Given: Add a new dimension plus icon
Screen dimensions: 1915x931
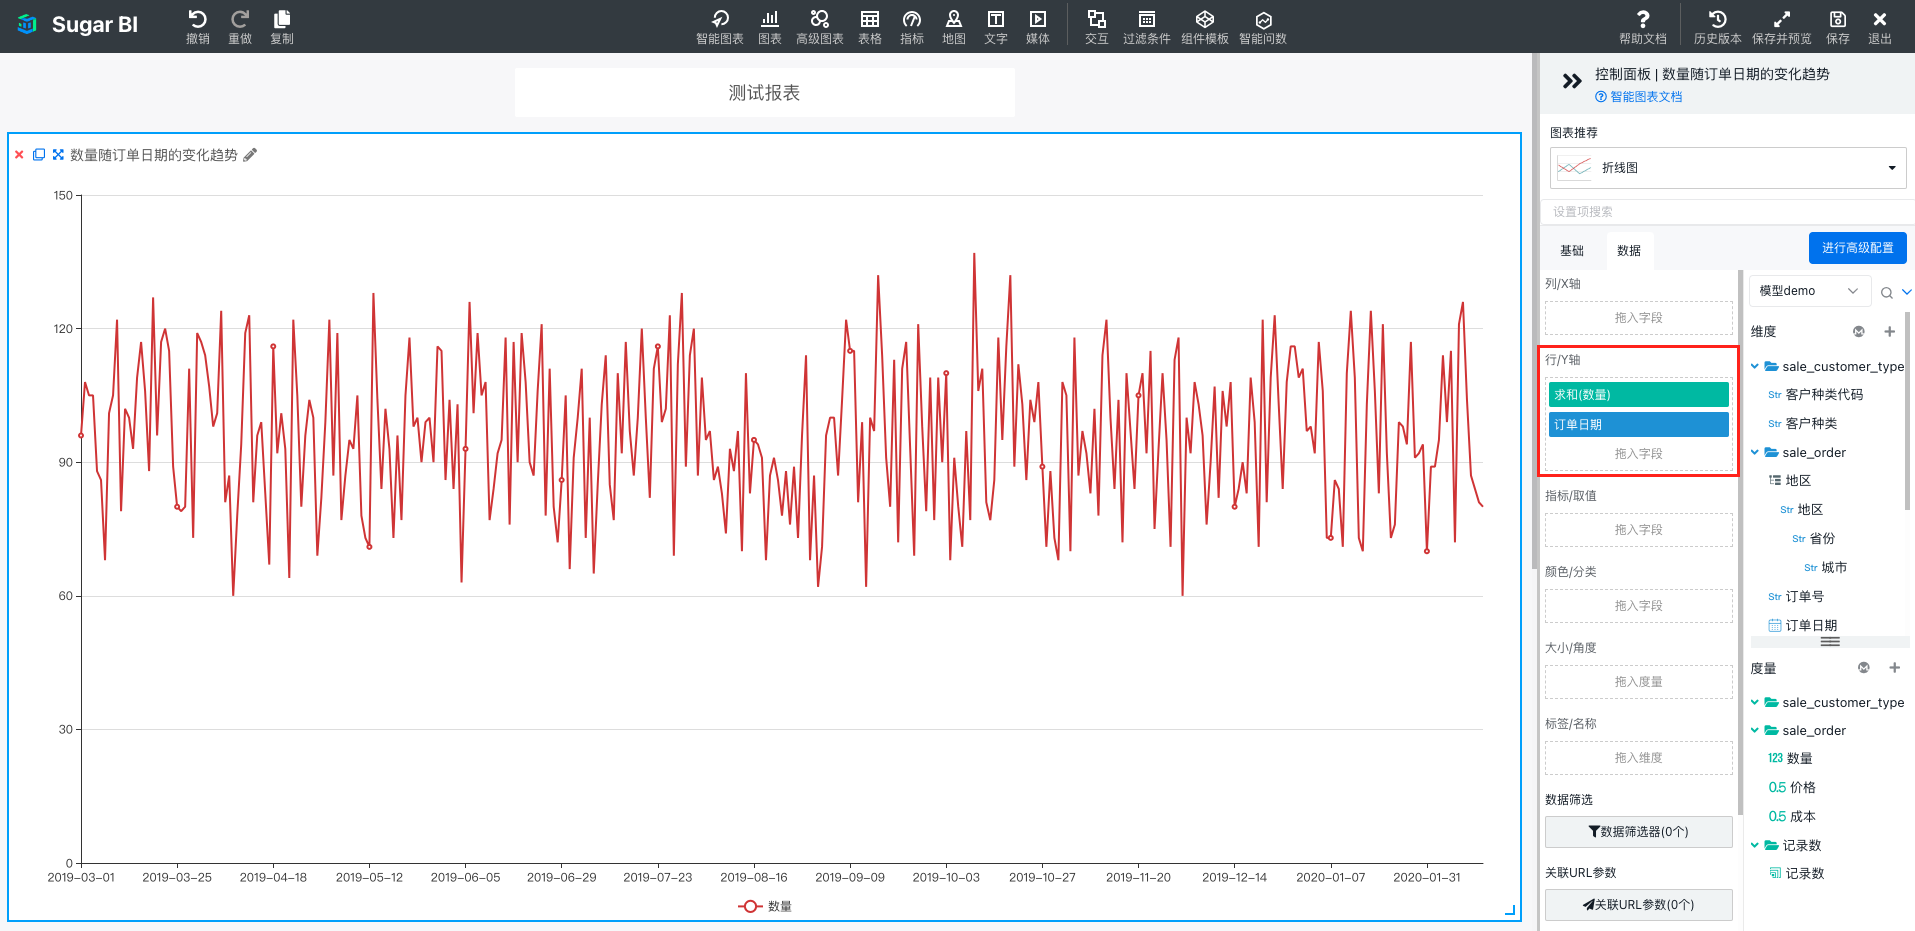Looking at the screenshot, I should point(1889,331).
